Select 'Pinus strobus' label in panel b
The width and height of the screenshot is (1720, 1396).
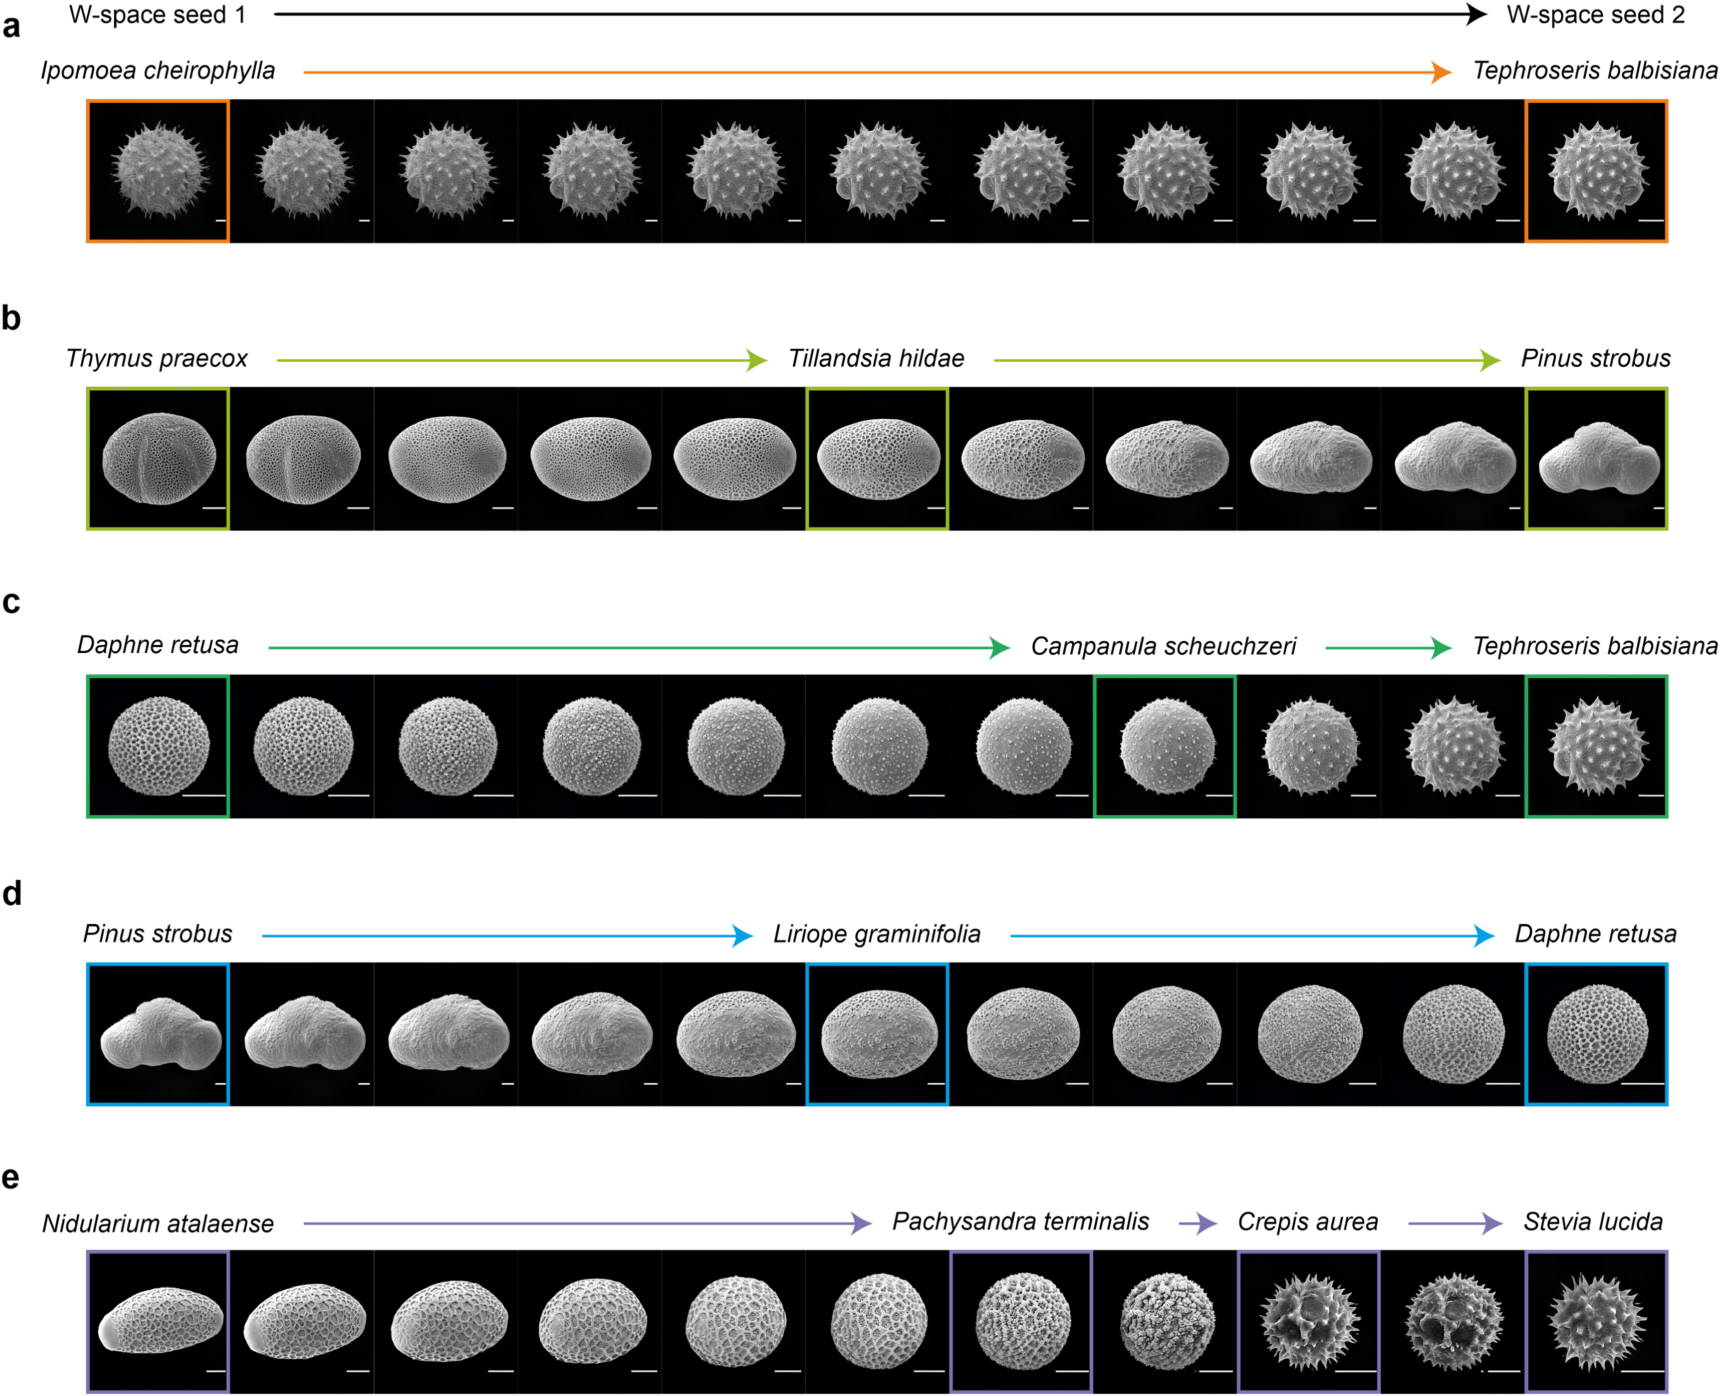click(x=1596, y=358)
